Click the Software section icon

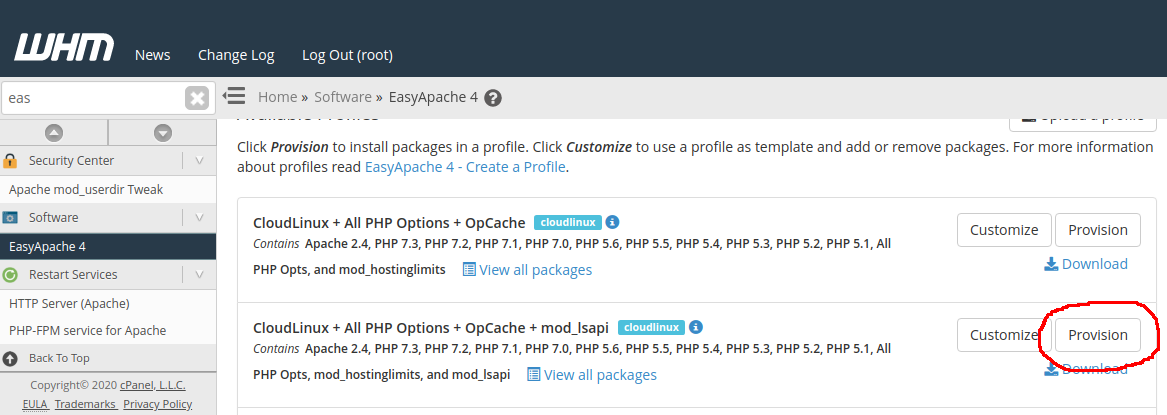(10, 218)
